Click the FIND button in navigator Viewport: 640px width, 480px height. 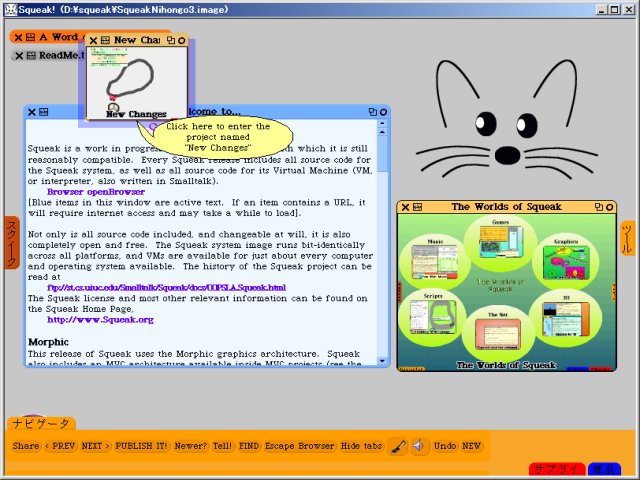pos(249,446)
